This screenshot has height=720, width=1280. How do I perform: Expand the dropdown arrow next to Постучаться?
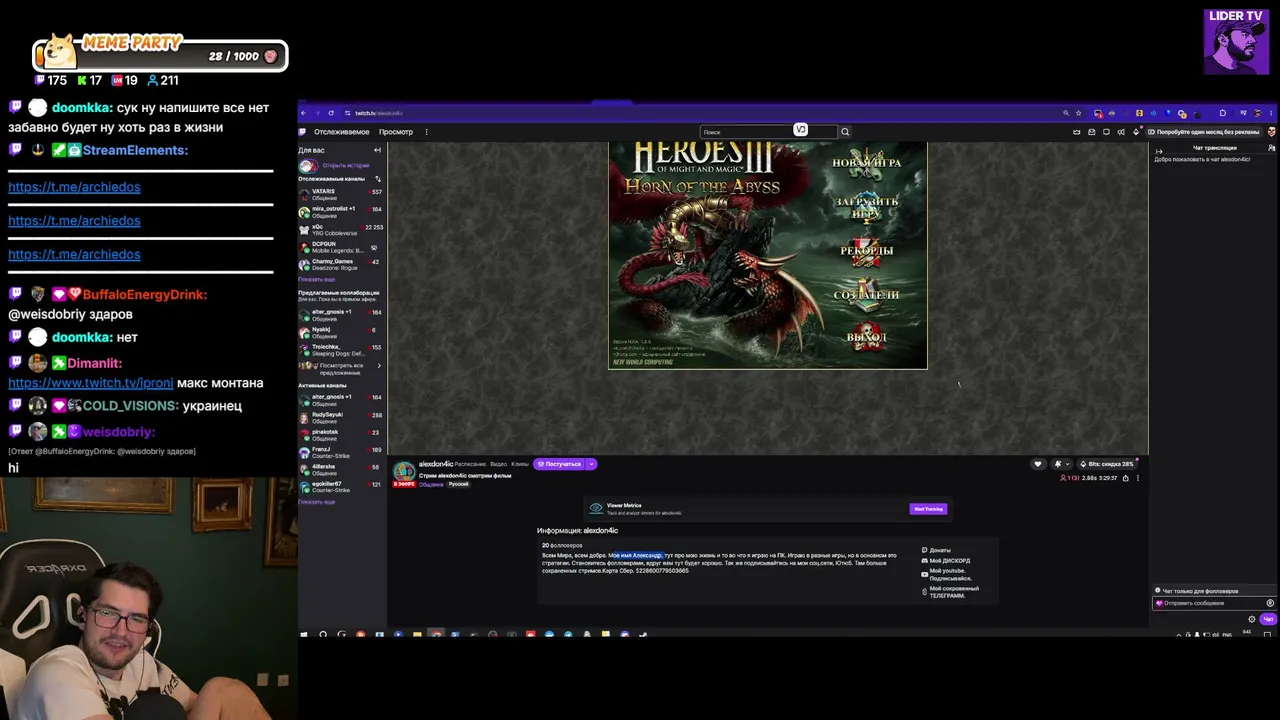pos(591,464)
